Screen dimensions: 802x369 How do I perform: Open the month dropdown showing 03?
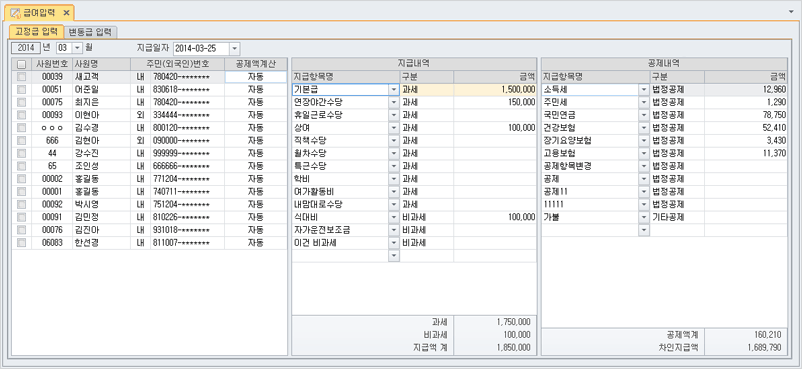[77, 48]
